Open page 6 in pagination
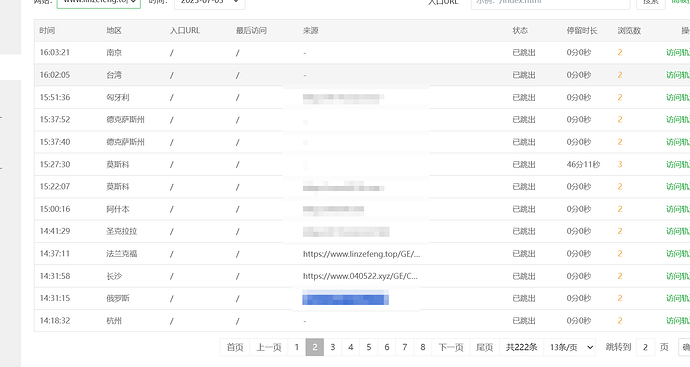The height and width of the screenshot is (367, 690). pyautogui.click(x=387, y=347)
